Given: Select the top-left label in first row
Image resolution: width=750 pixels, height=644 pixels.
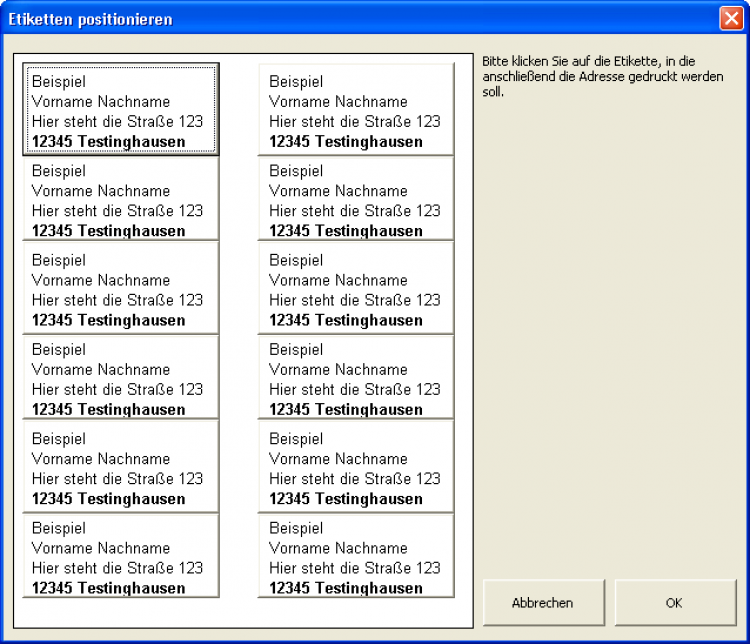Looking at the screenshot, I should (120, 110).
